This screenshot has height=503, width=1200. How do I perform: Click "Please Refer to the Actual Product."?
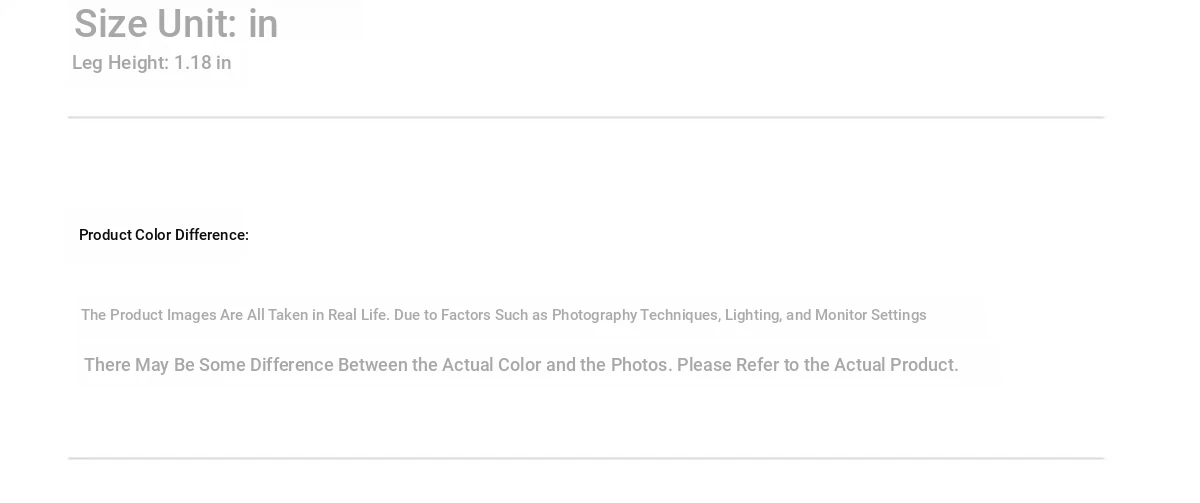click(817, 365)
